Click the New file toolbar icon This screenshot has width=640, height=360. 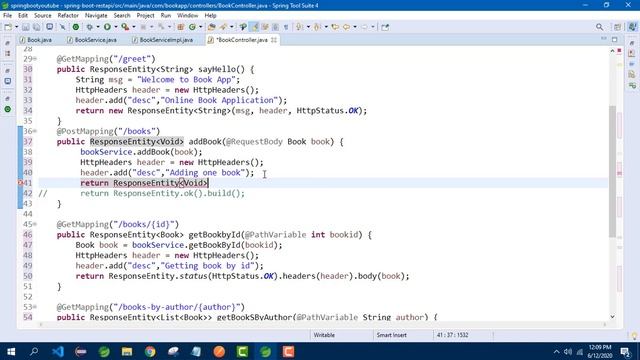(8, 27)
